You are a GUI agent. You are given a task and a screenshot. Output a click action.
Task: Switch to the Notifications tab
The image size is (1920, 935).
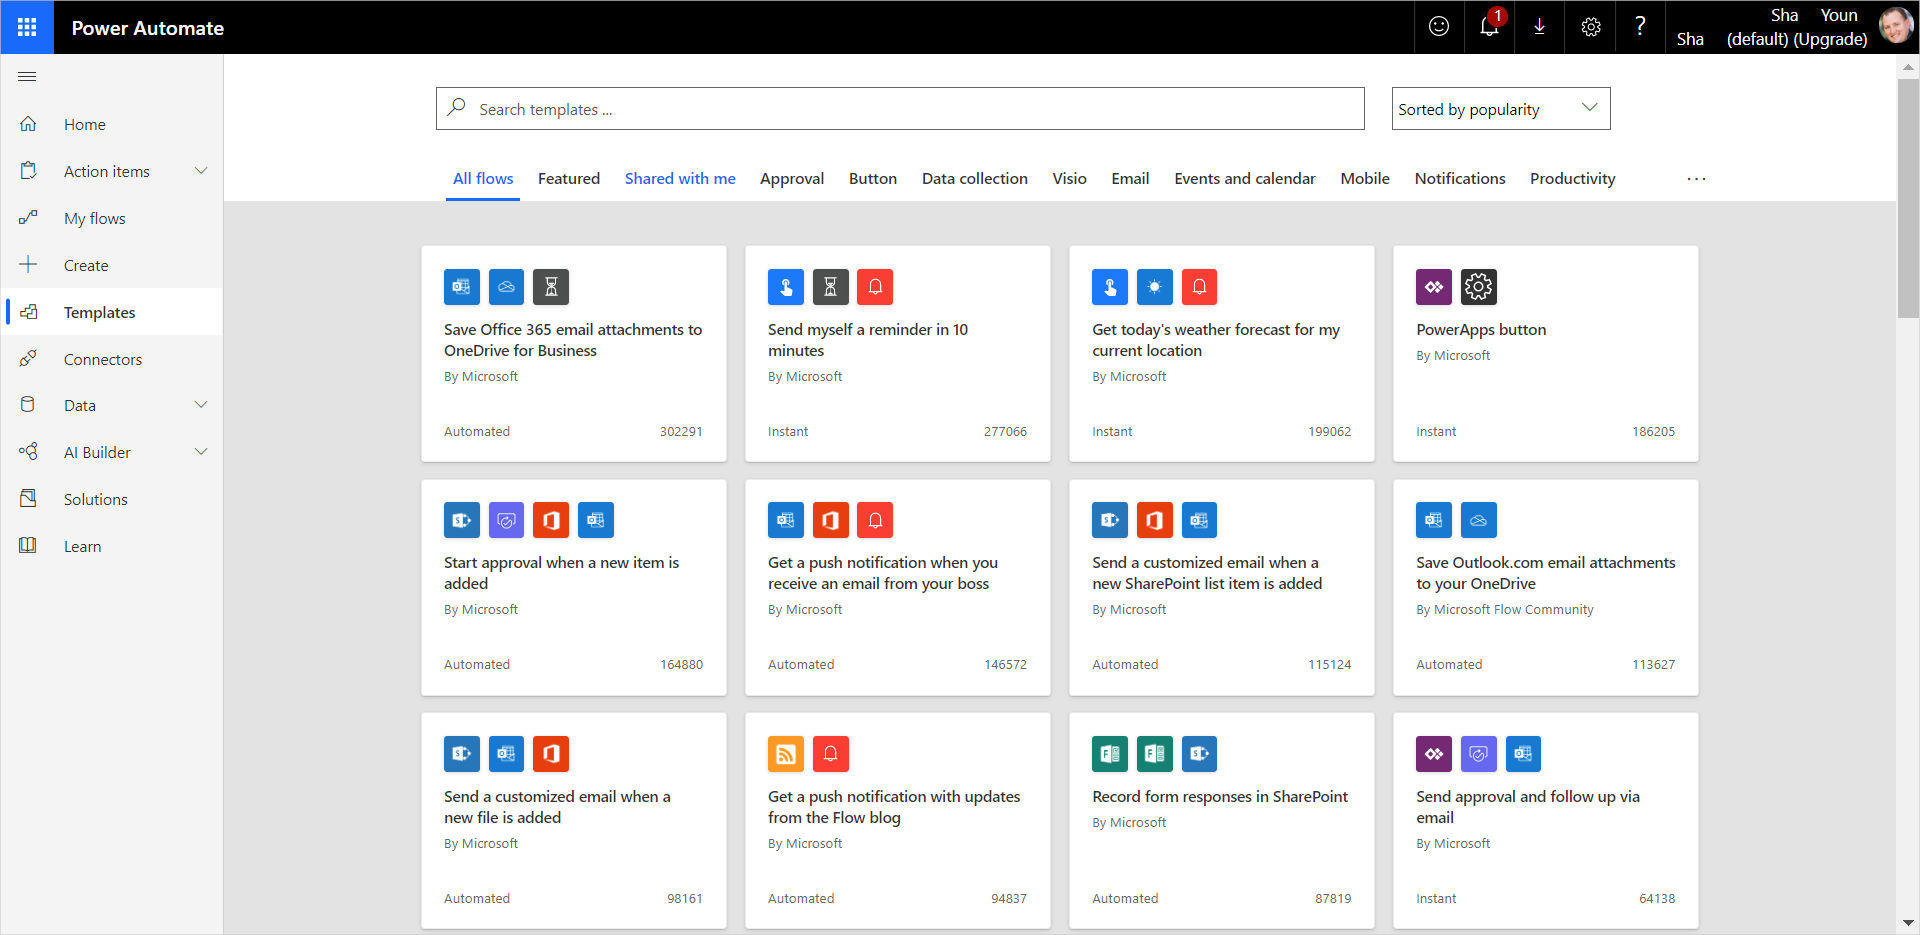coord(1460,178)
